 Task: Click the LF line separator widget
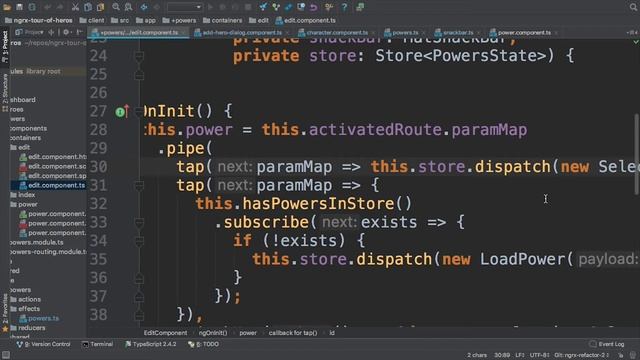[x=520, y=355]
